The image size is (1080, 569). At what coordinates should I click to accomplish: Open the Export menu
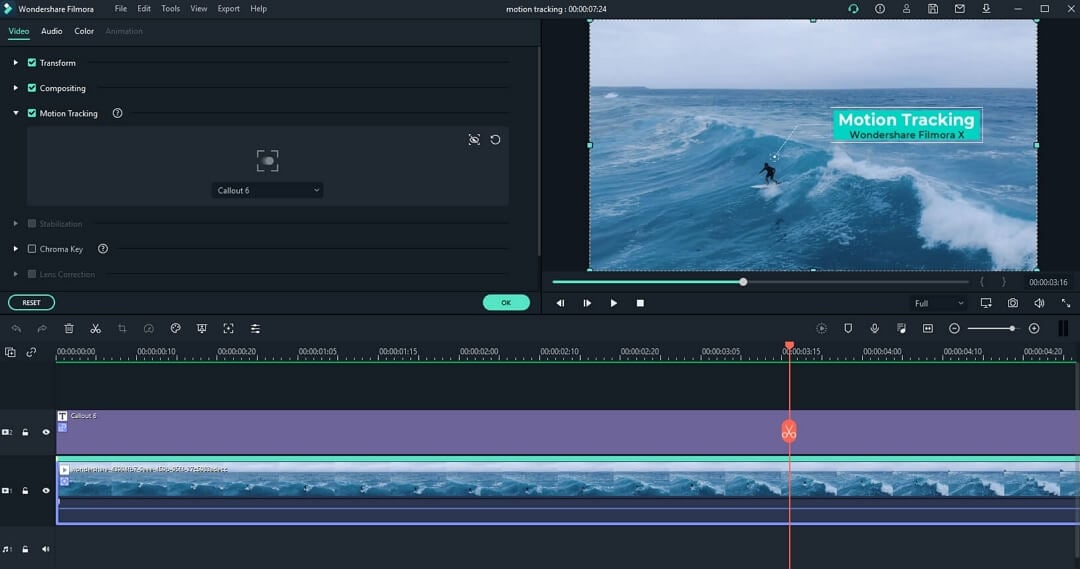pyautogui.click(x=229, y=9)
